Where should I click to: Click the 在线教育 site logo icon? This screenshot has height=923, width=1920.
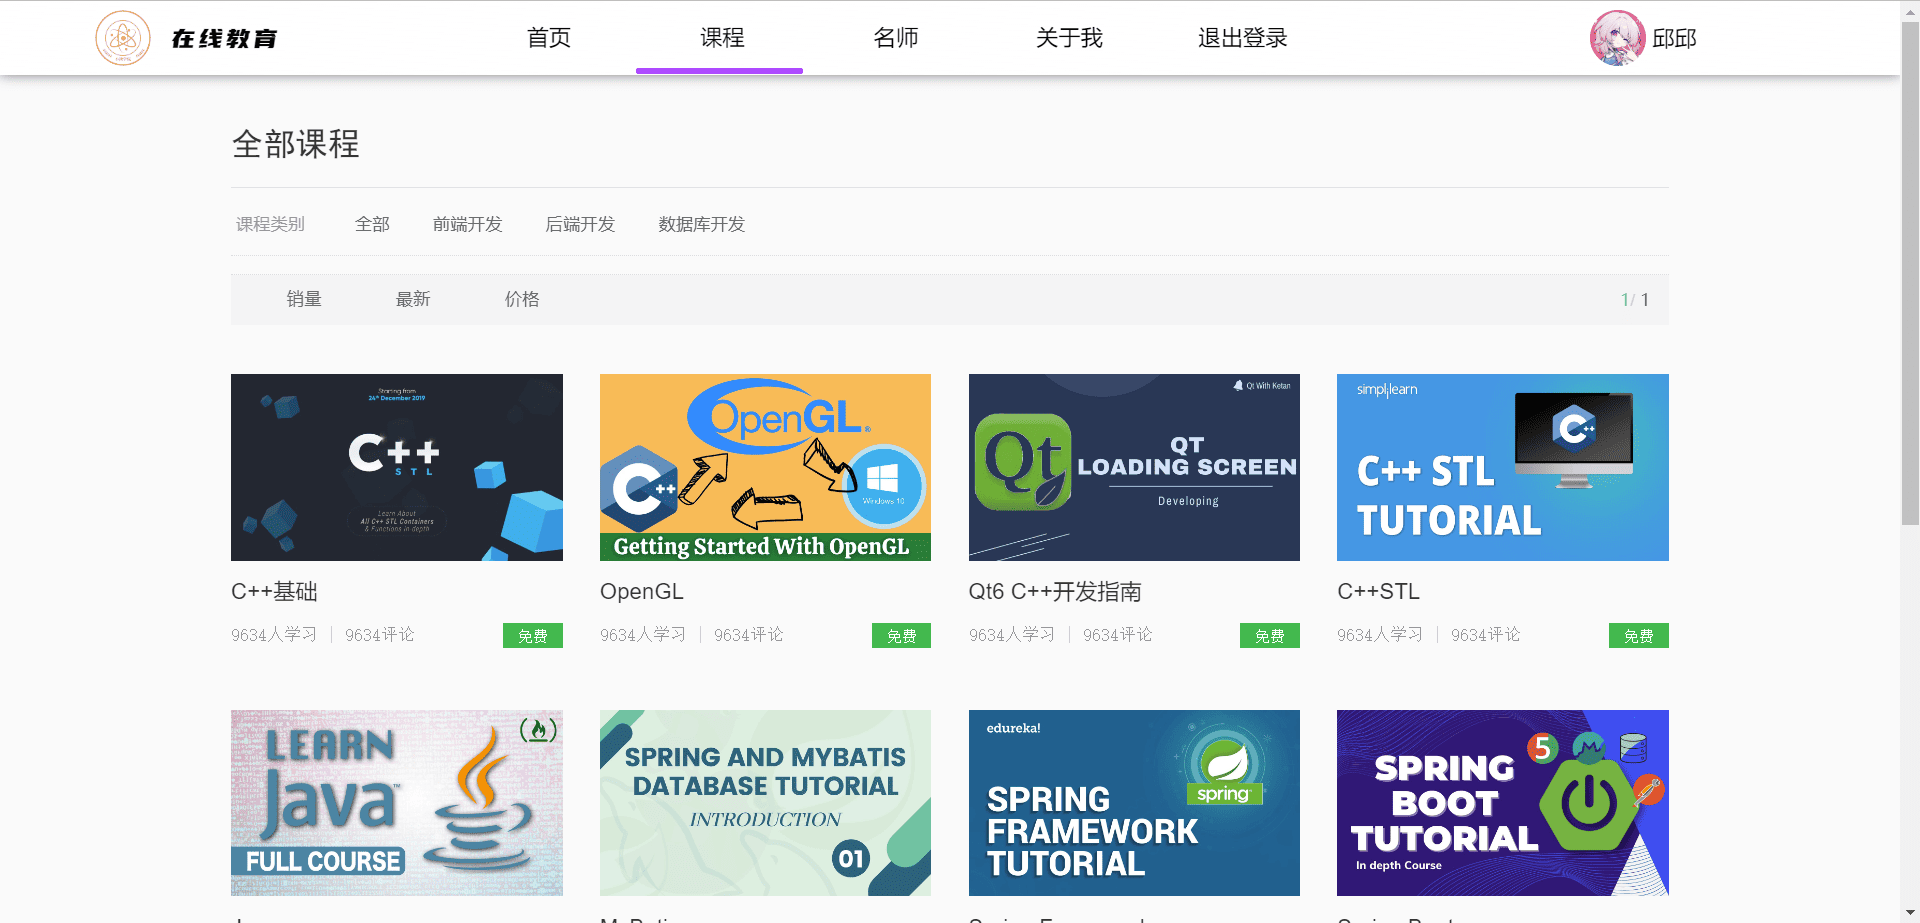(123, 38)
